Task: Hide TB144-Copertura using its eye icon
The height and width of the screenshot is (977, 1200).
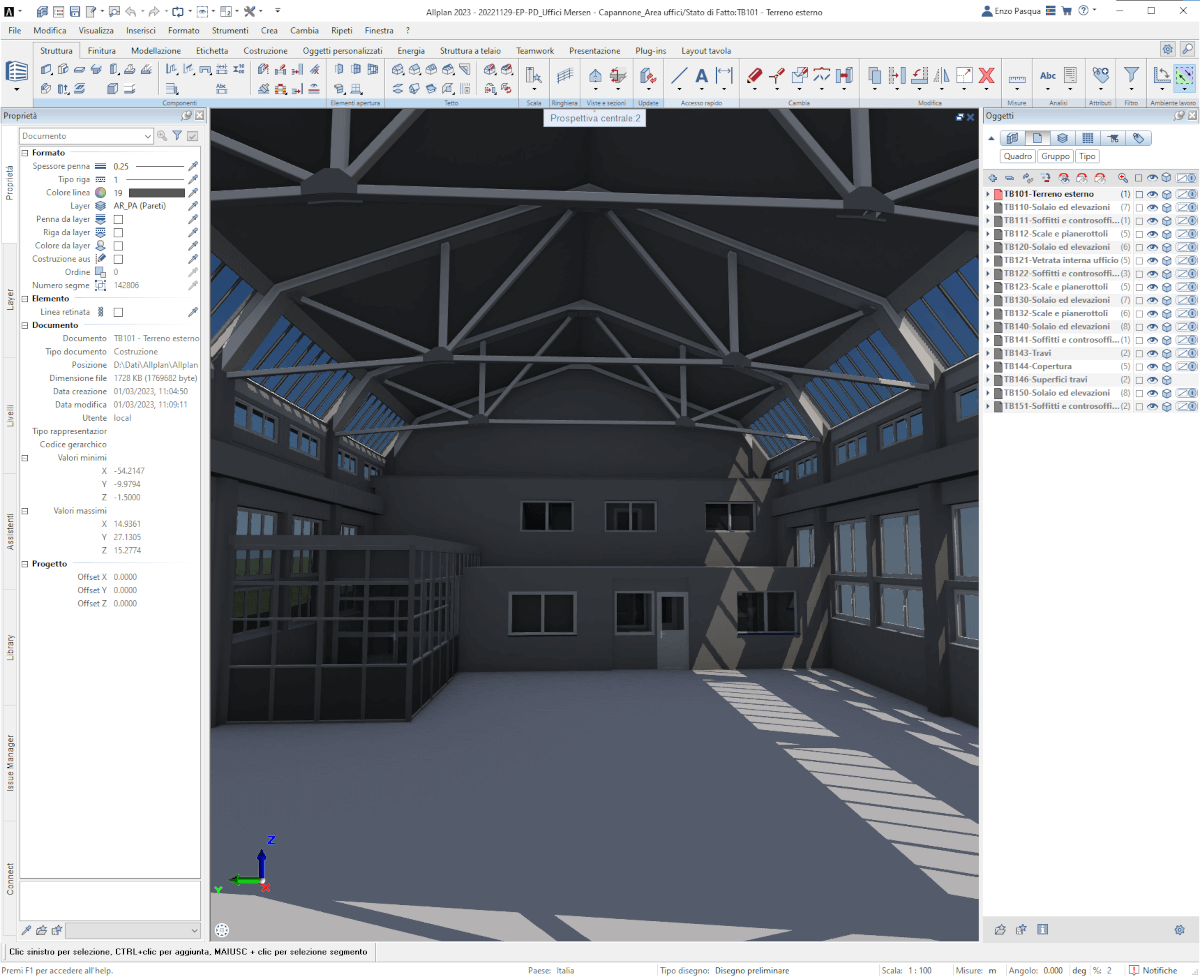Action: point(1152,367)
